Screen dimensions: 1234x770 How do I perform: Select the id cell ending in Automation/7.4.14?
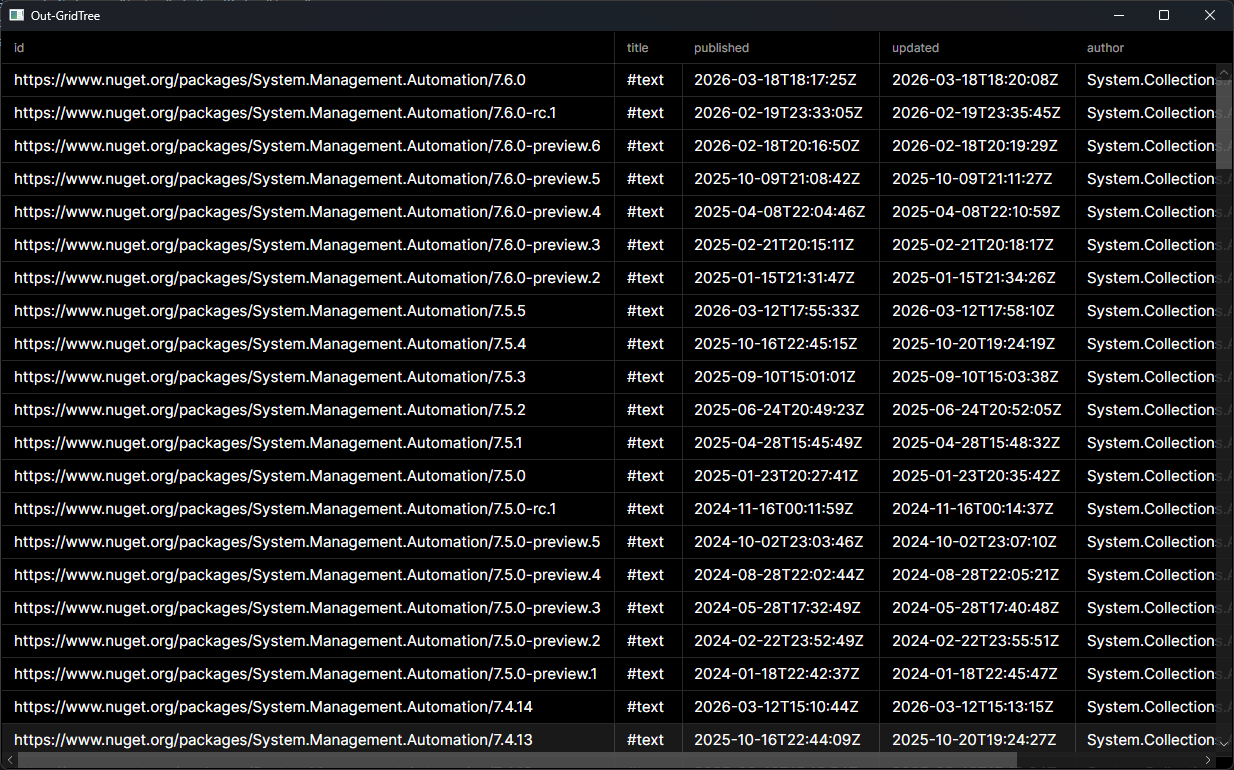pos(307,707)
